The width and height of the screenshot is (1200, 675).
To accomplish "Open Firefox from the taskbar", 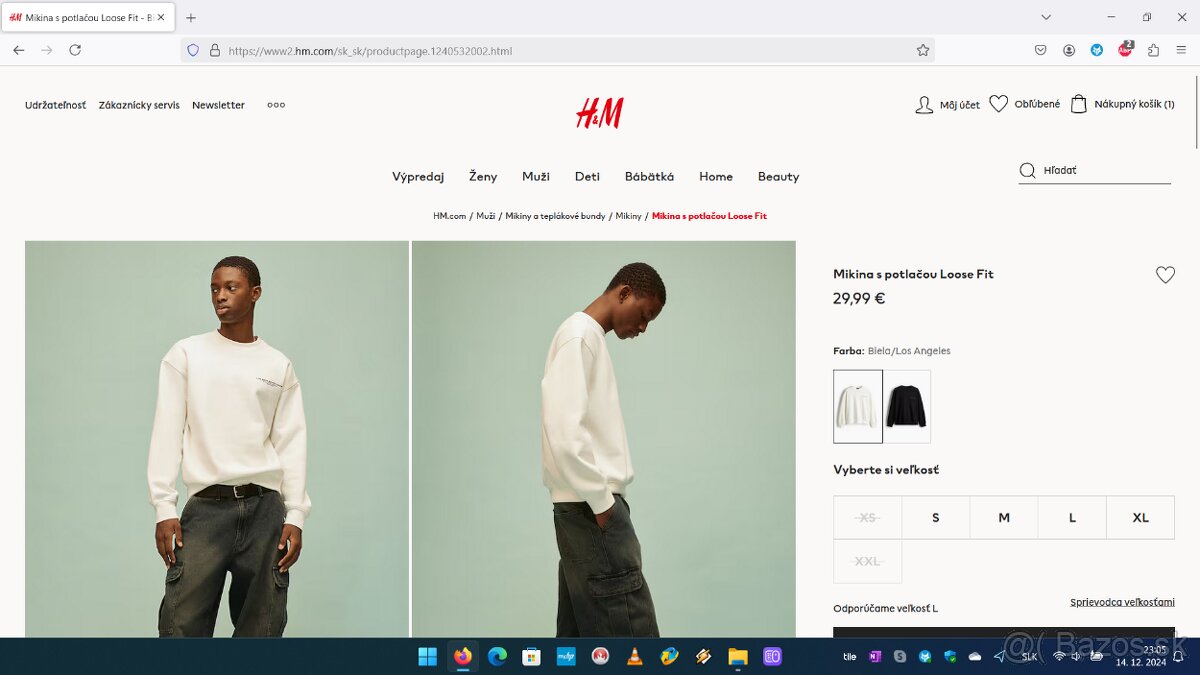I will [x=462, y=657].
